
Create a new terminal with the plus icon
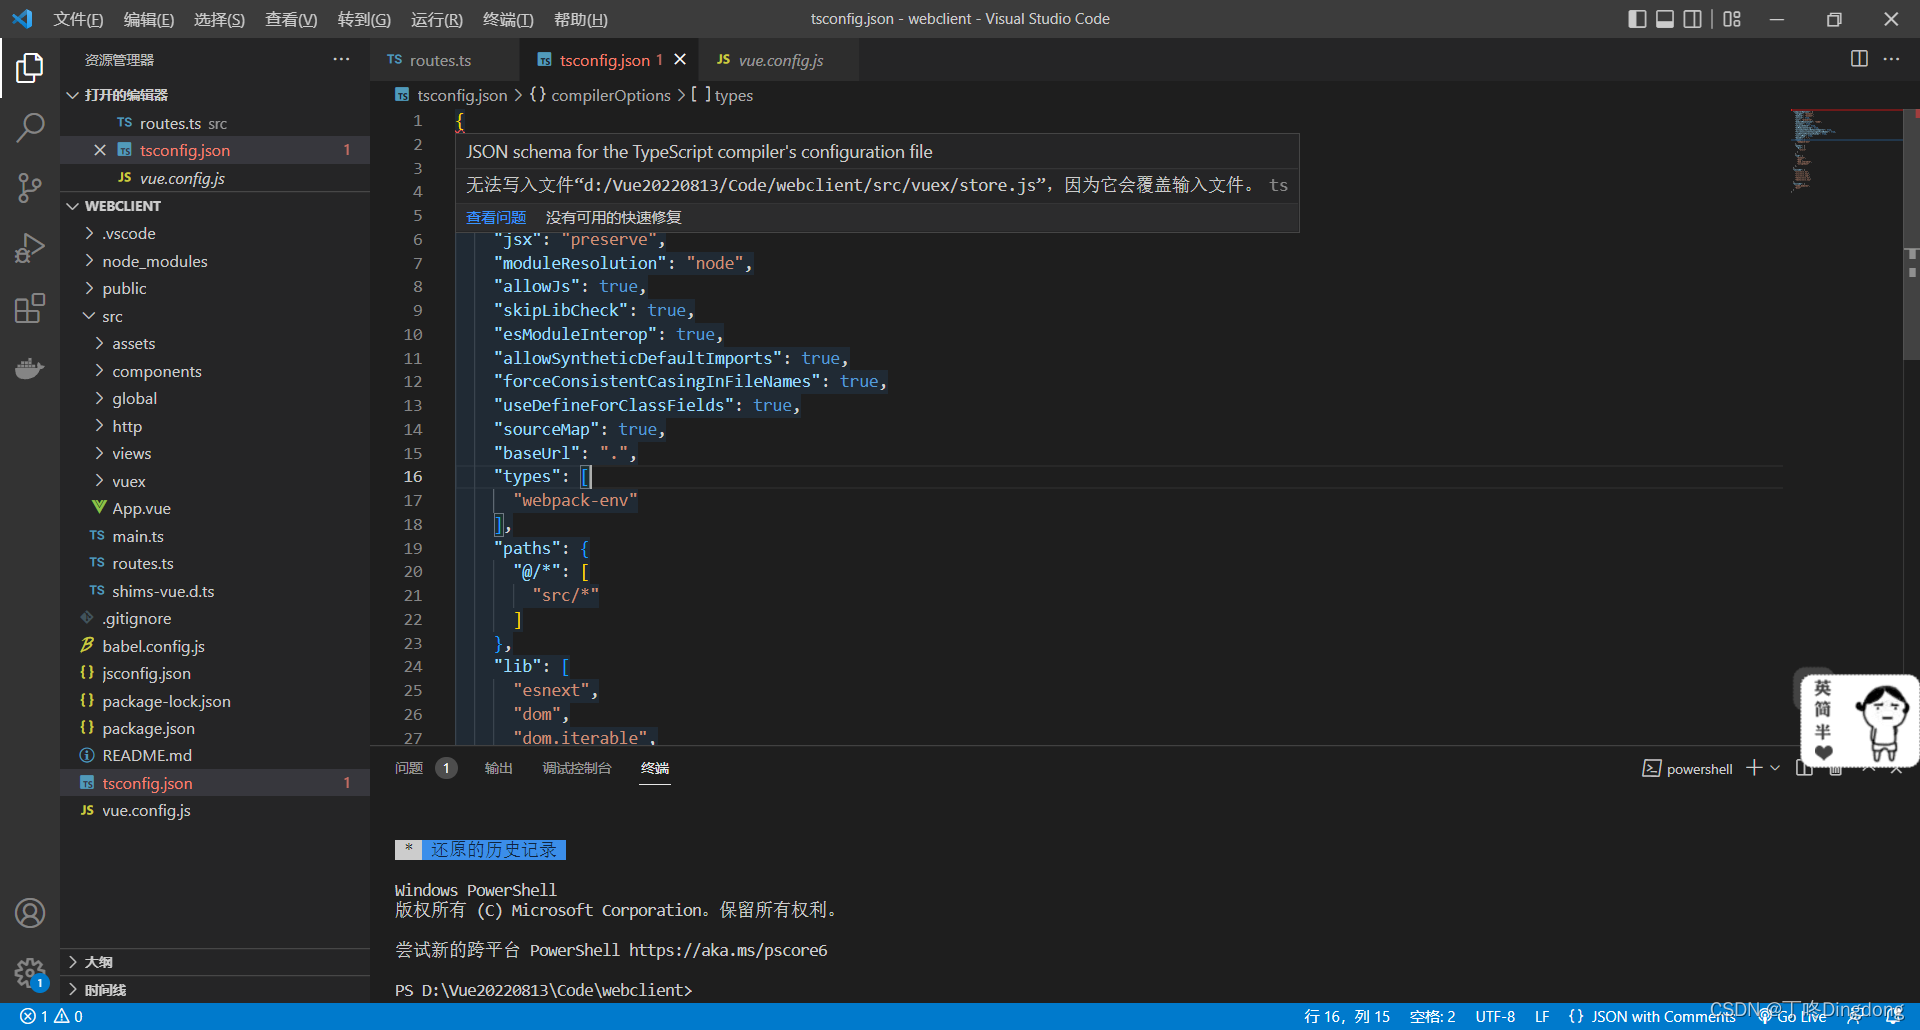tap(1753, 768)
